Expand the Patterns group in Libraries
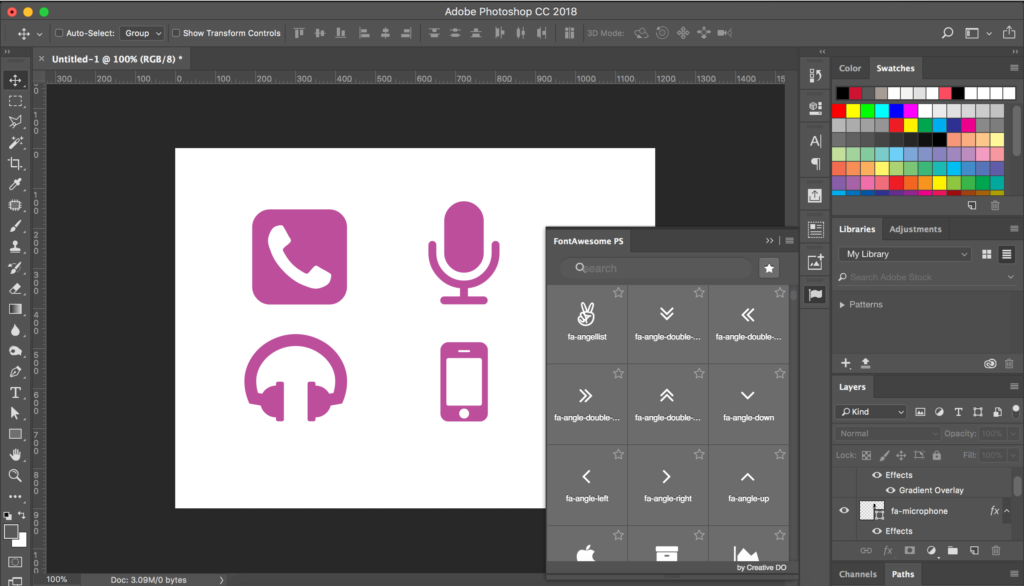Image resolution: width=1024 pixels, height=586 pixels. point(842,304)
